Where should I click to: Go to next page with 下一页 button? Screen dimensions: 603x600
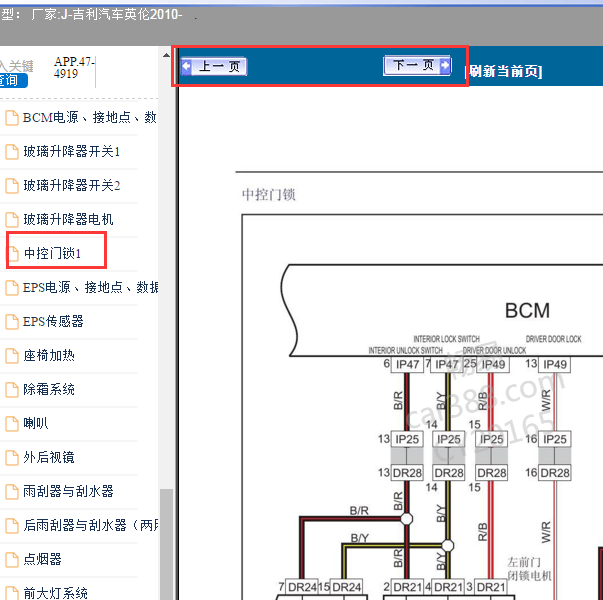(417, 65)
